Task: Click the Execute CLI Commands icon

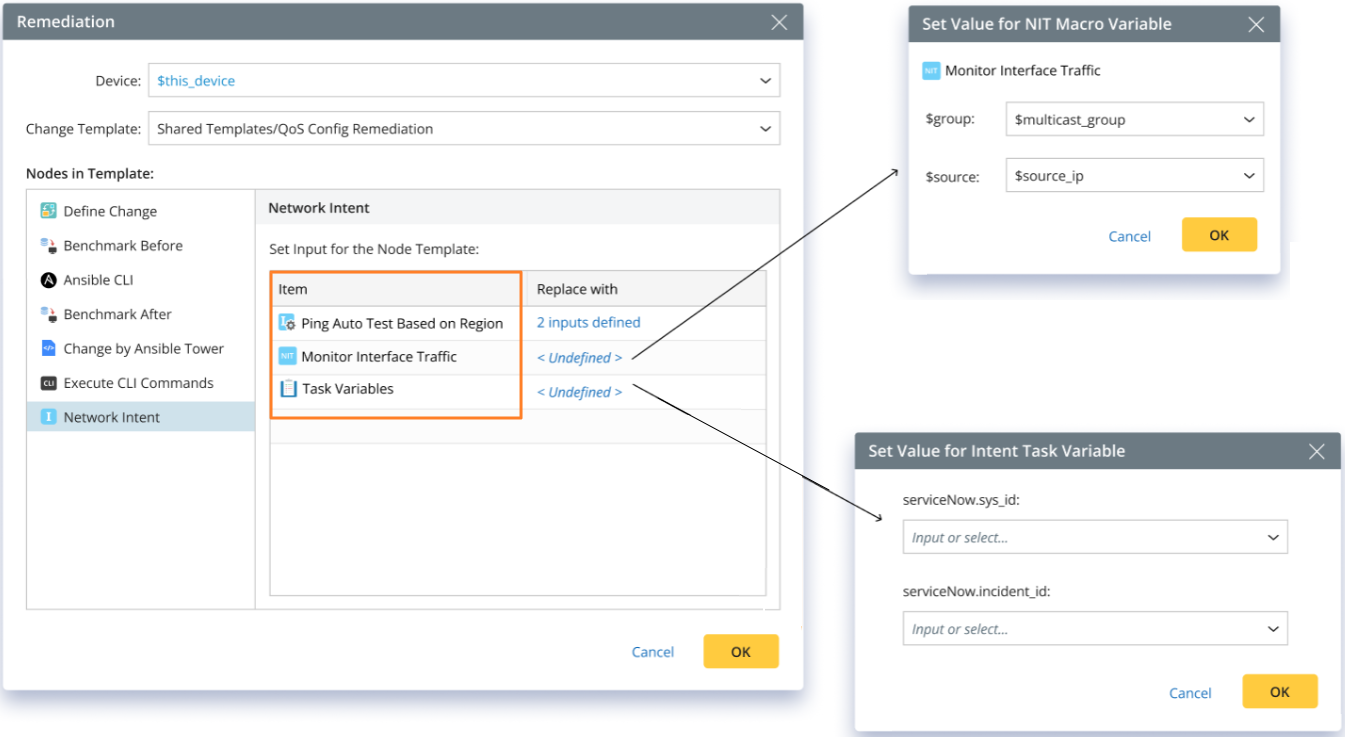Action: point(48,383)
